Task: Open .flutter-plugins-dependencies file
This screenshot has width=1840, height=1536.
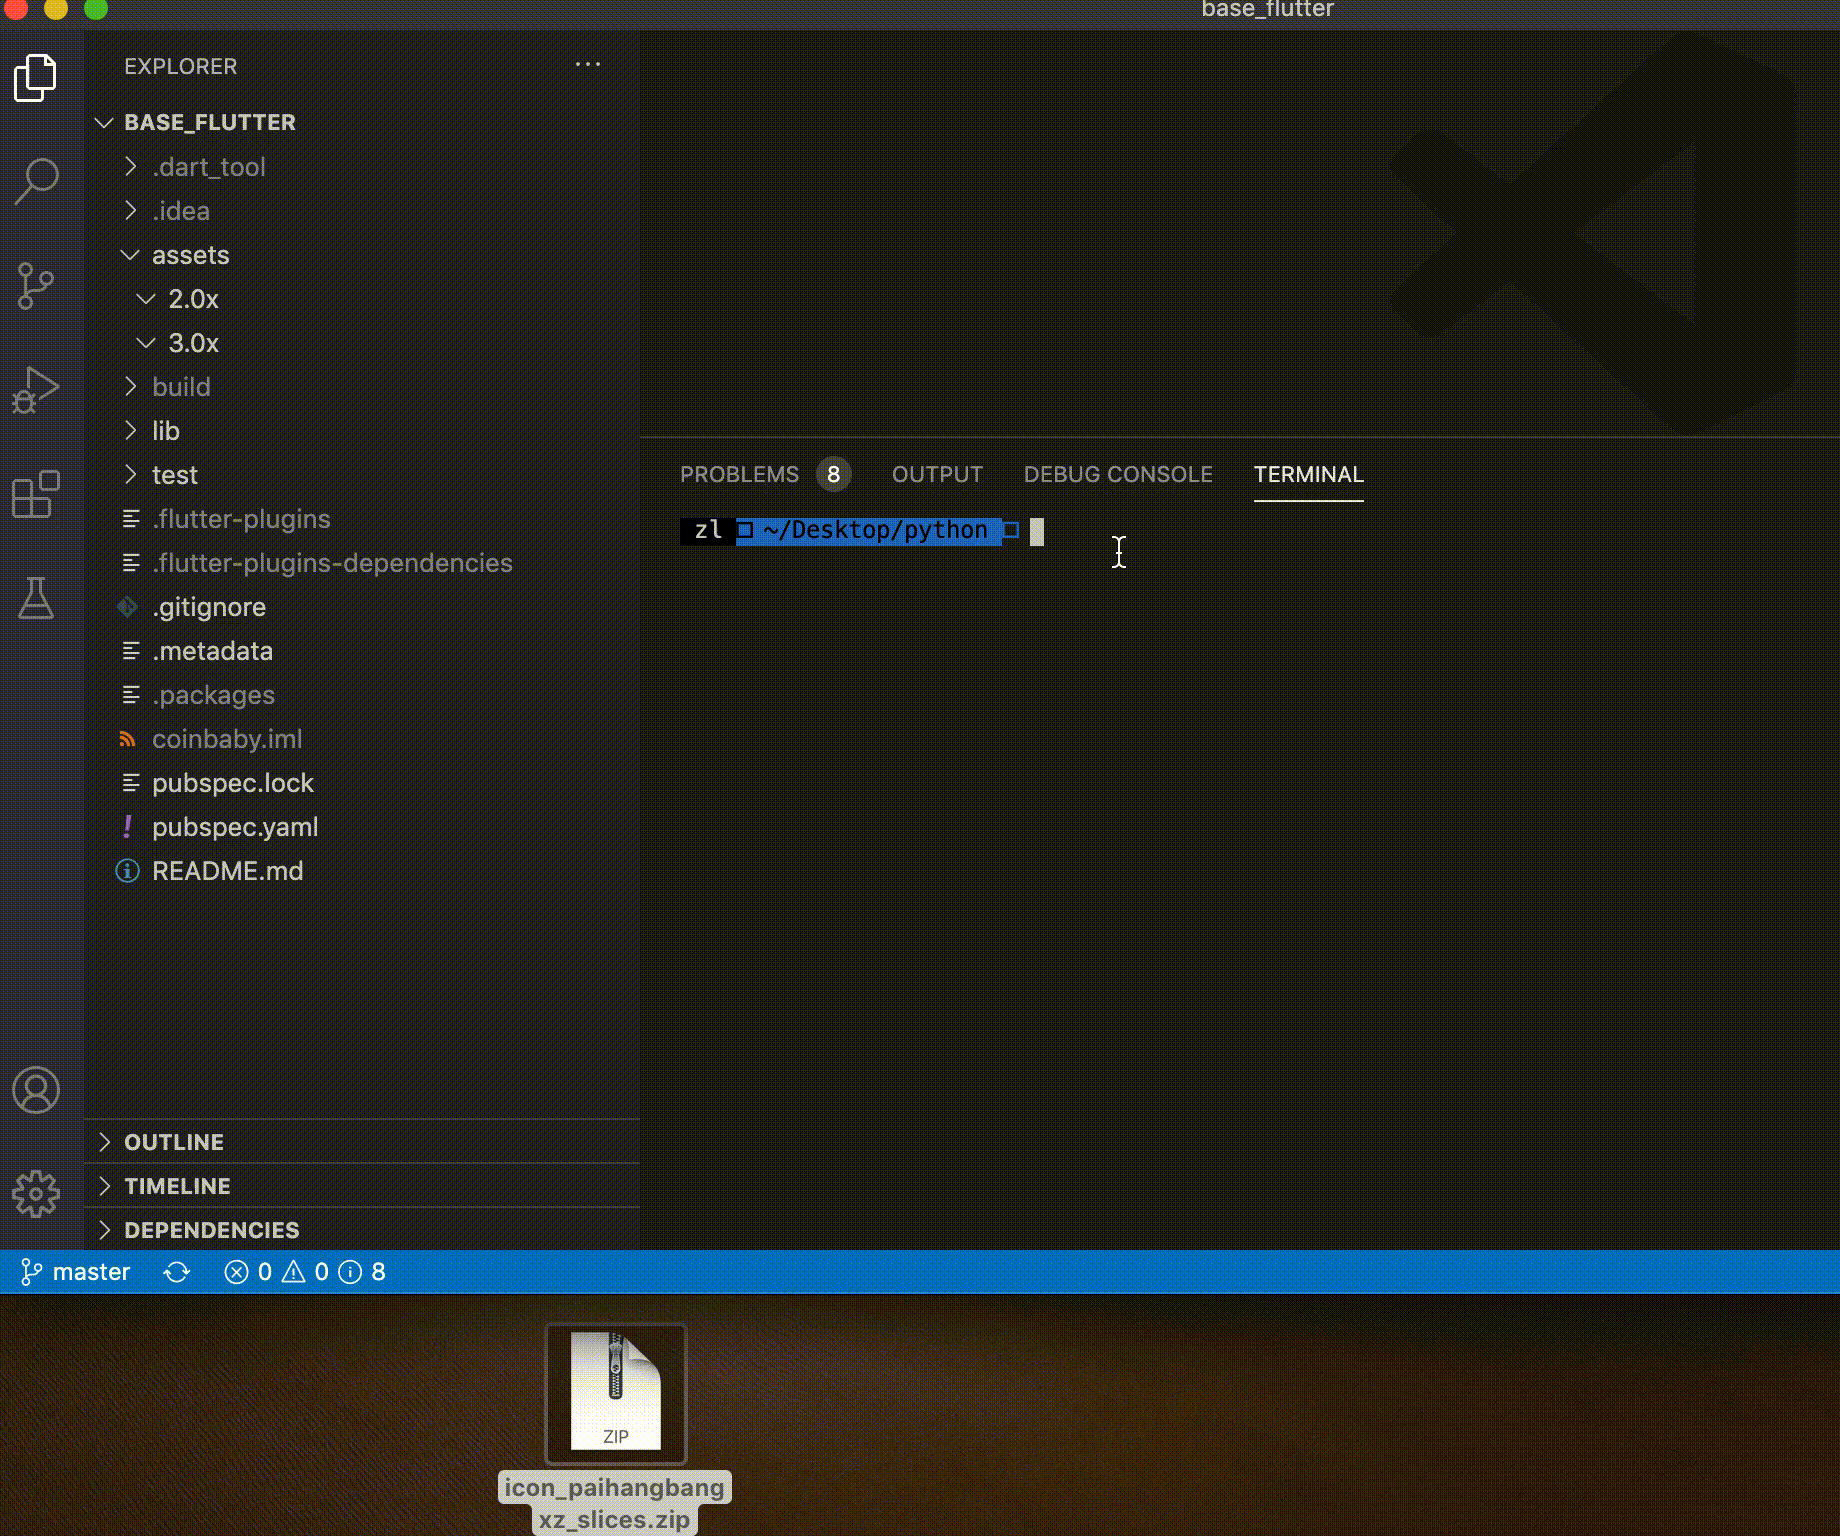Action: pyautogui.click(x=362, y=563)
